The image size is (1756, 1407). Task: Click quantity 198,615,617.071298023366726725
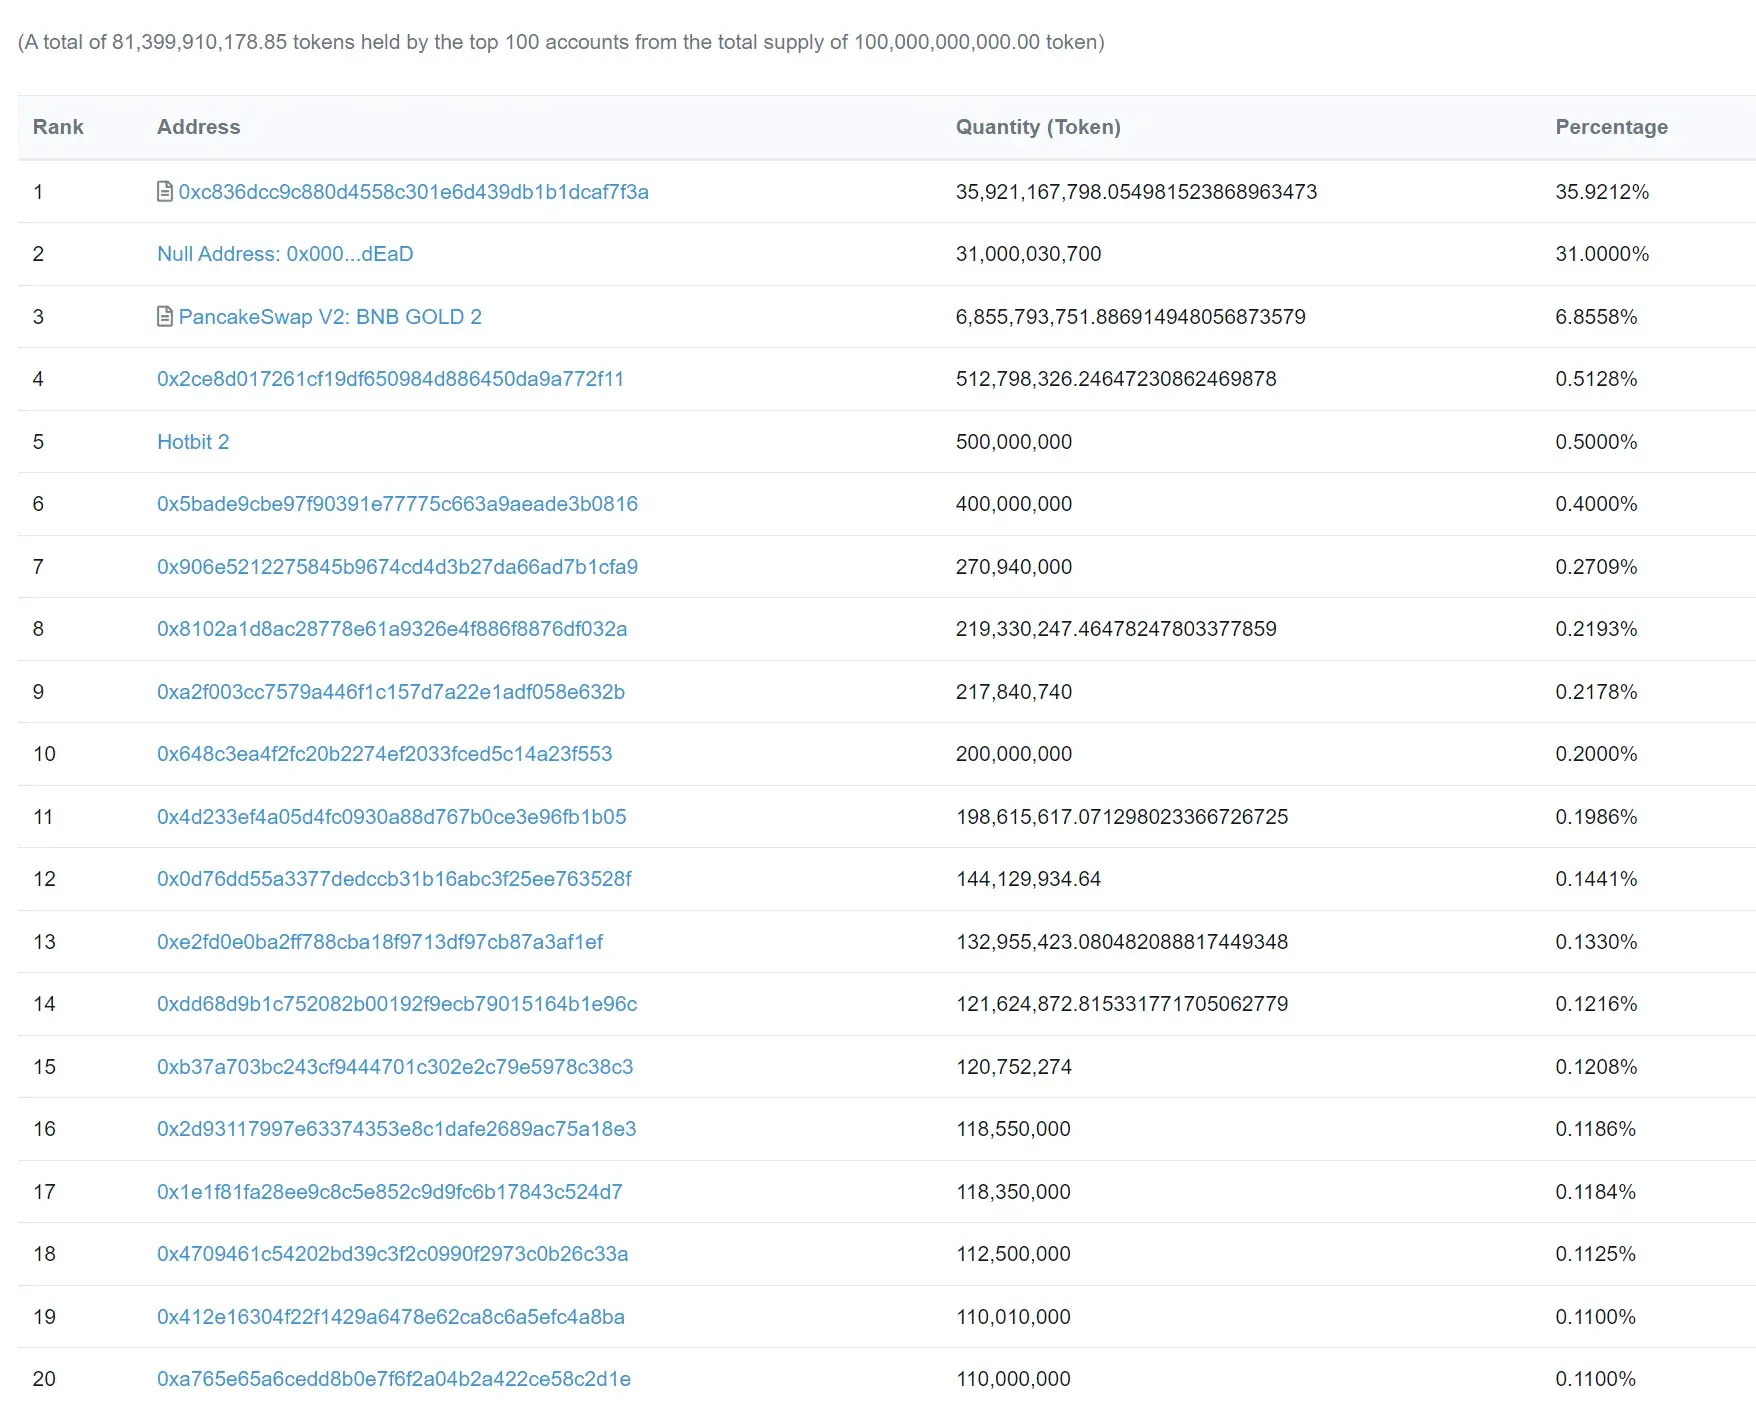[1122, 816]
